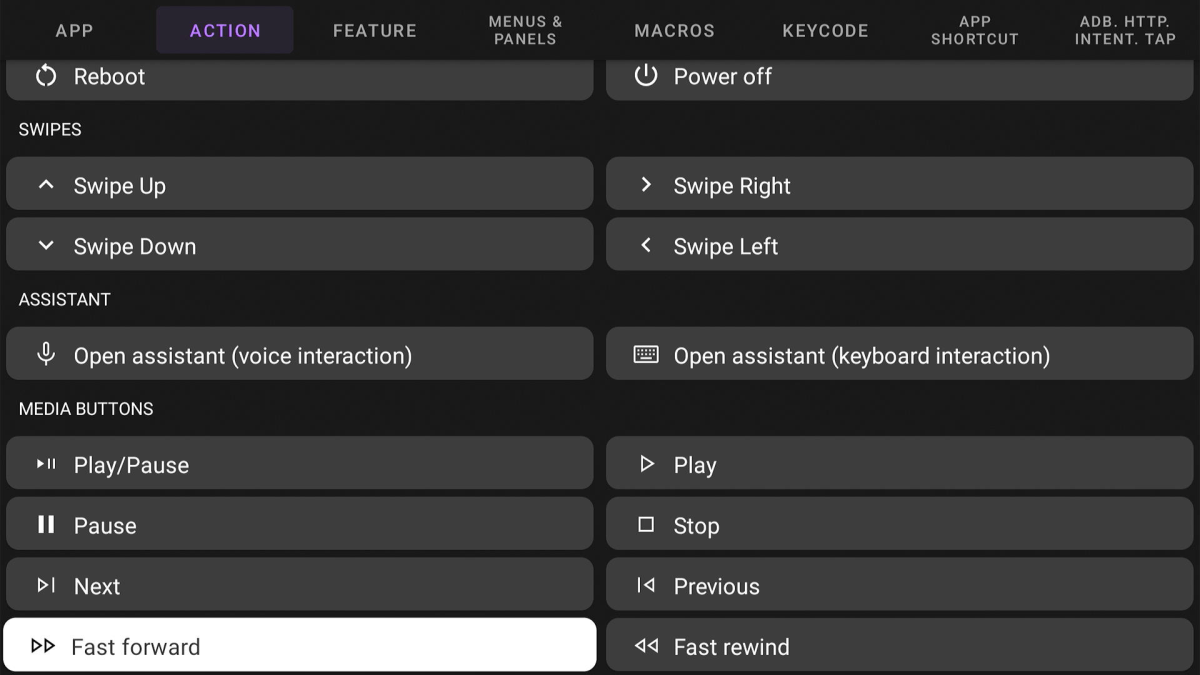The height and width of the screenshot is (675, 1200).
Task: Click the Pause bars icon
Action: (46, 525)
